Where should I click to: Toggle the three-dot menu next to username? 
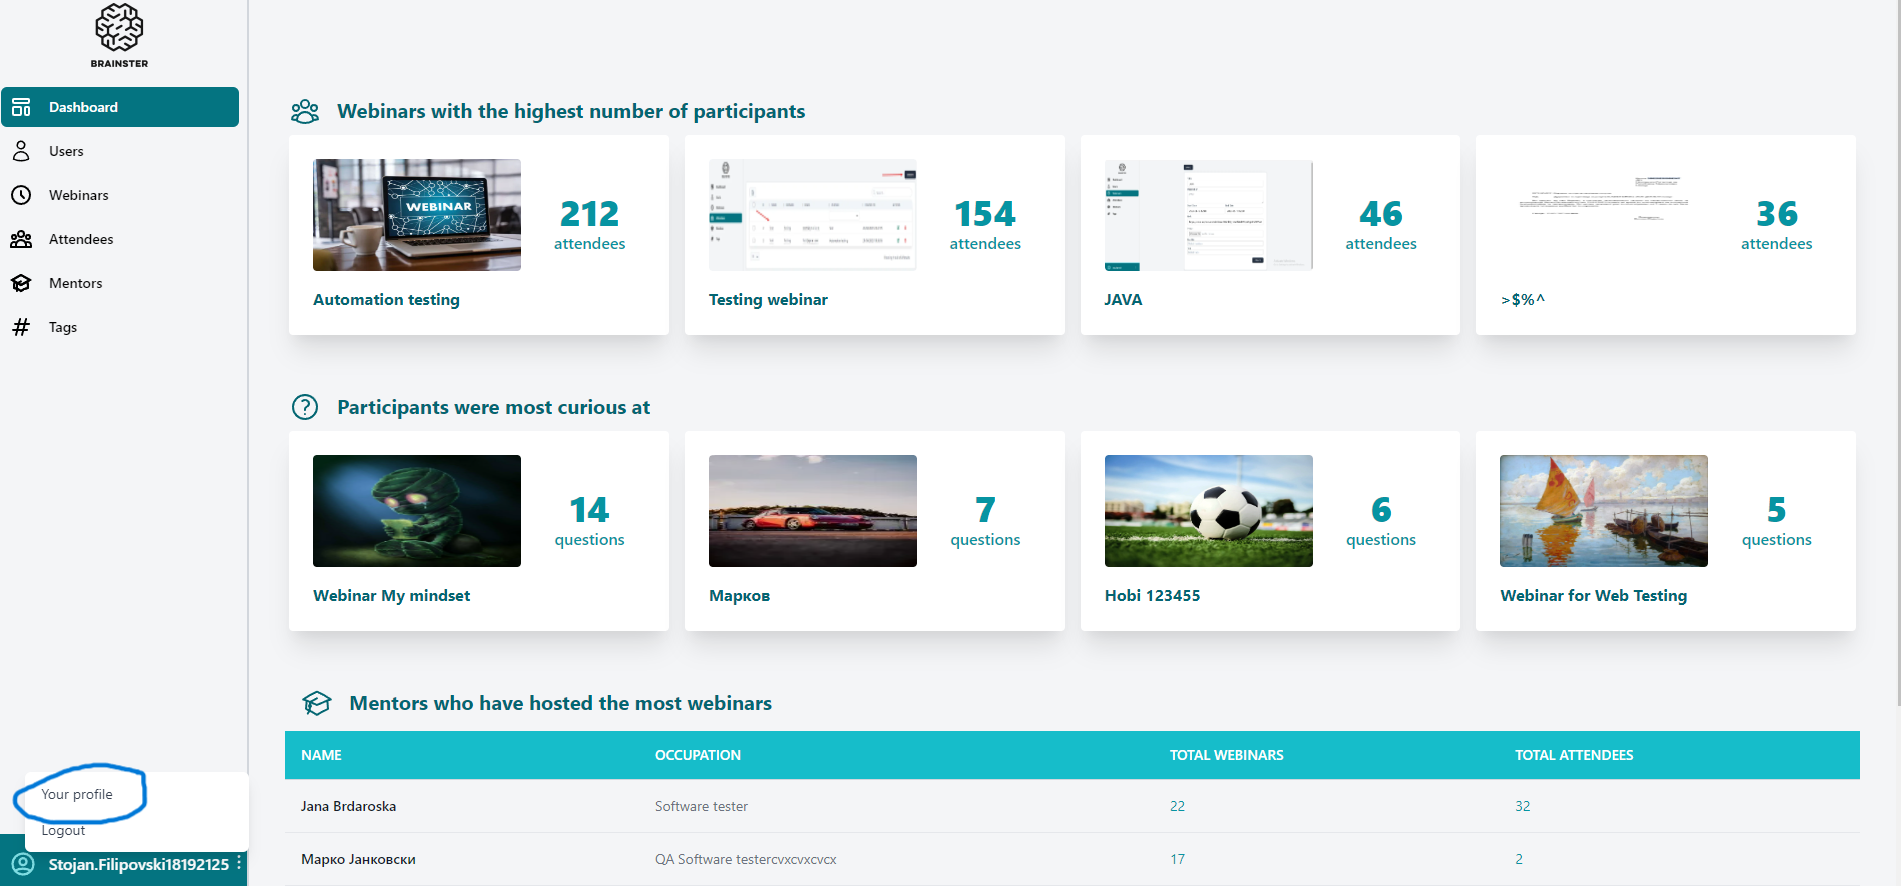pyautogui.click(x=239, y=864)
